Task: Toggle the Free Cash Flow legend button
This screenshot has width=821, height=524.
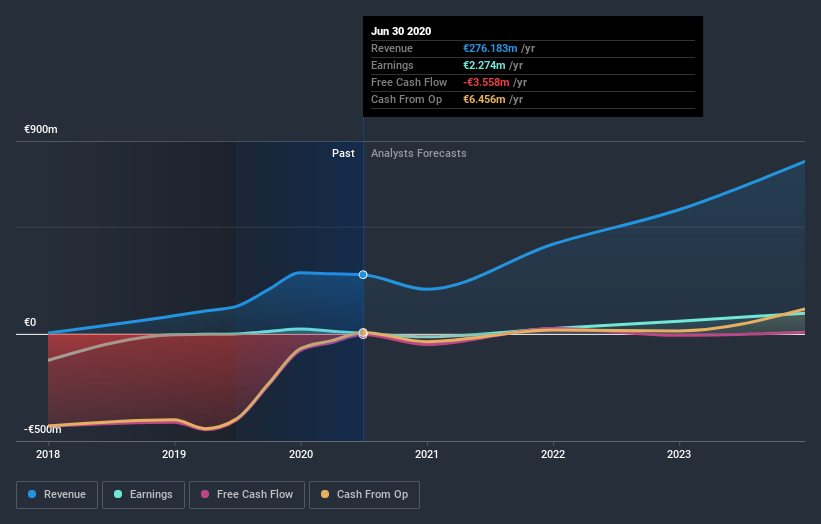Action: [247, 495]
